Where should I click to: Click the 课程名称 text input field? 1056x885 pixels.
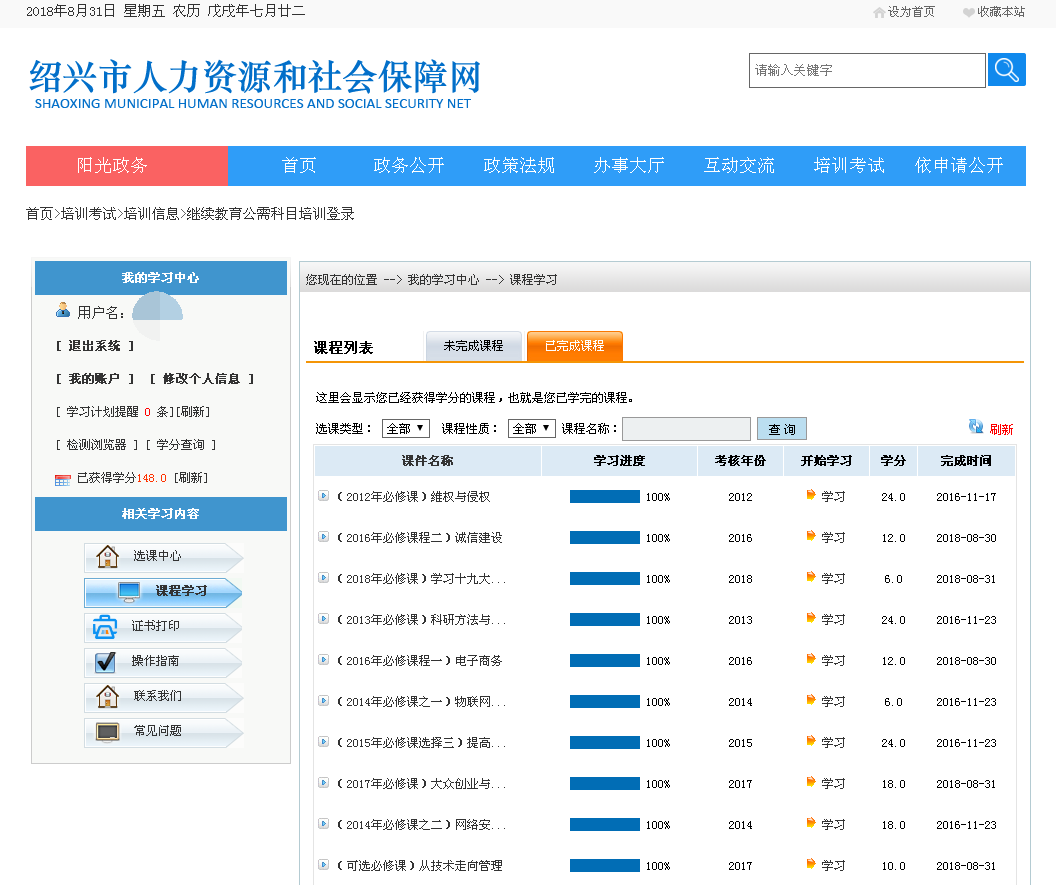click(x=686, y=429)
